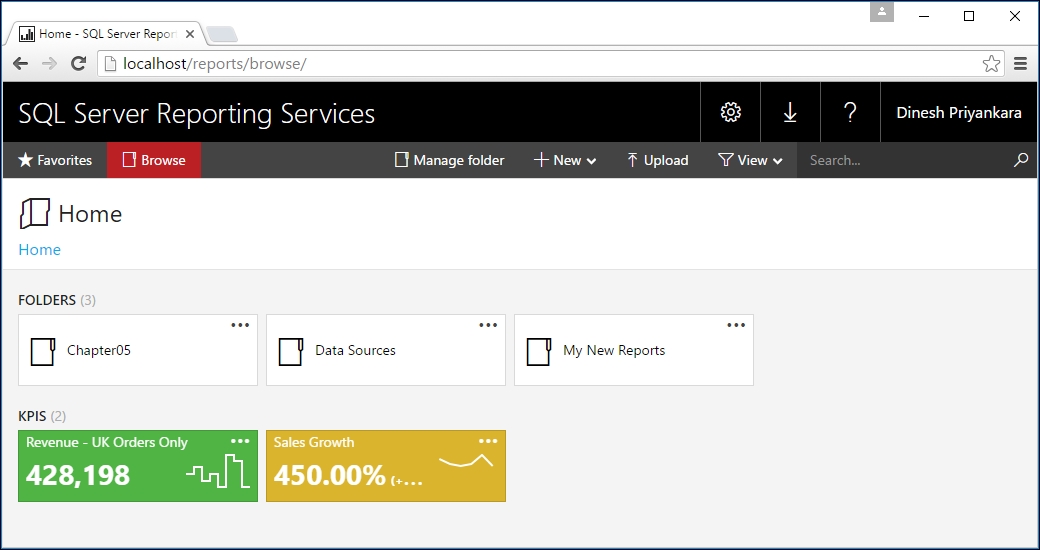Open the Favorites tab
The width and height of the screenshot is (1040, 550).
pos(55,160)
